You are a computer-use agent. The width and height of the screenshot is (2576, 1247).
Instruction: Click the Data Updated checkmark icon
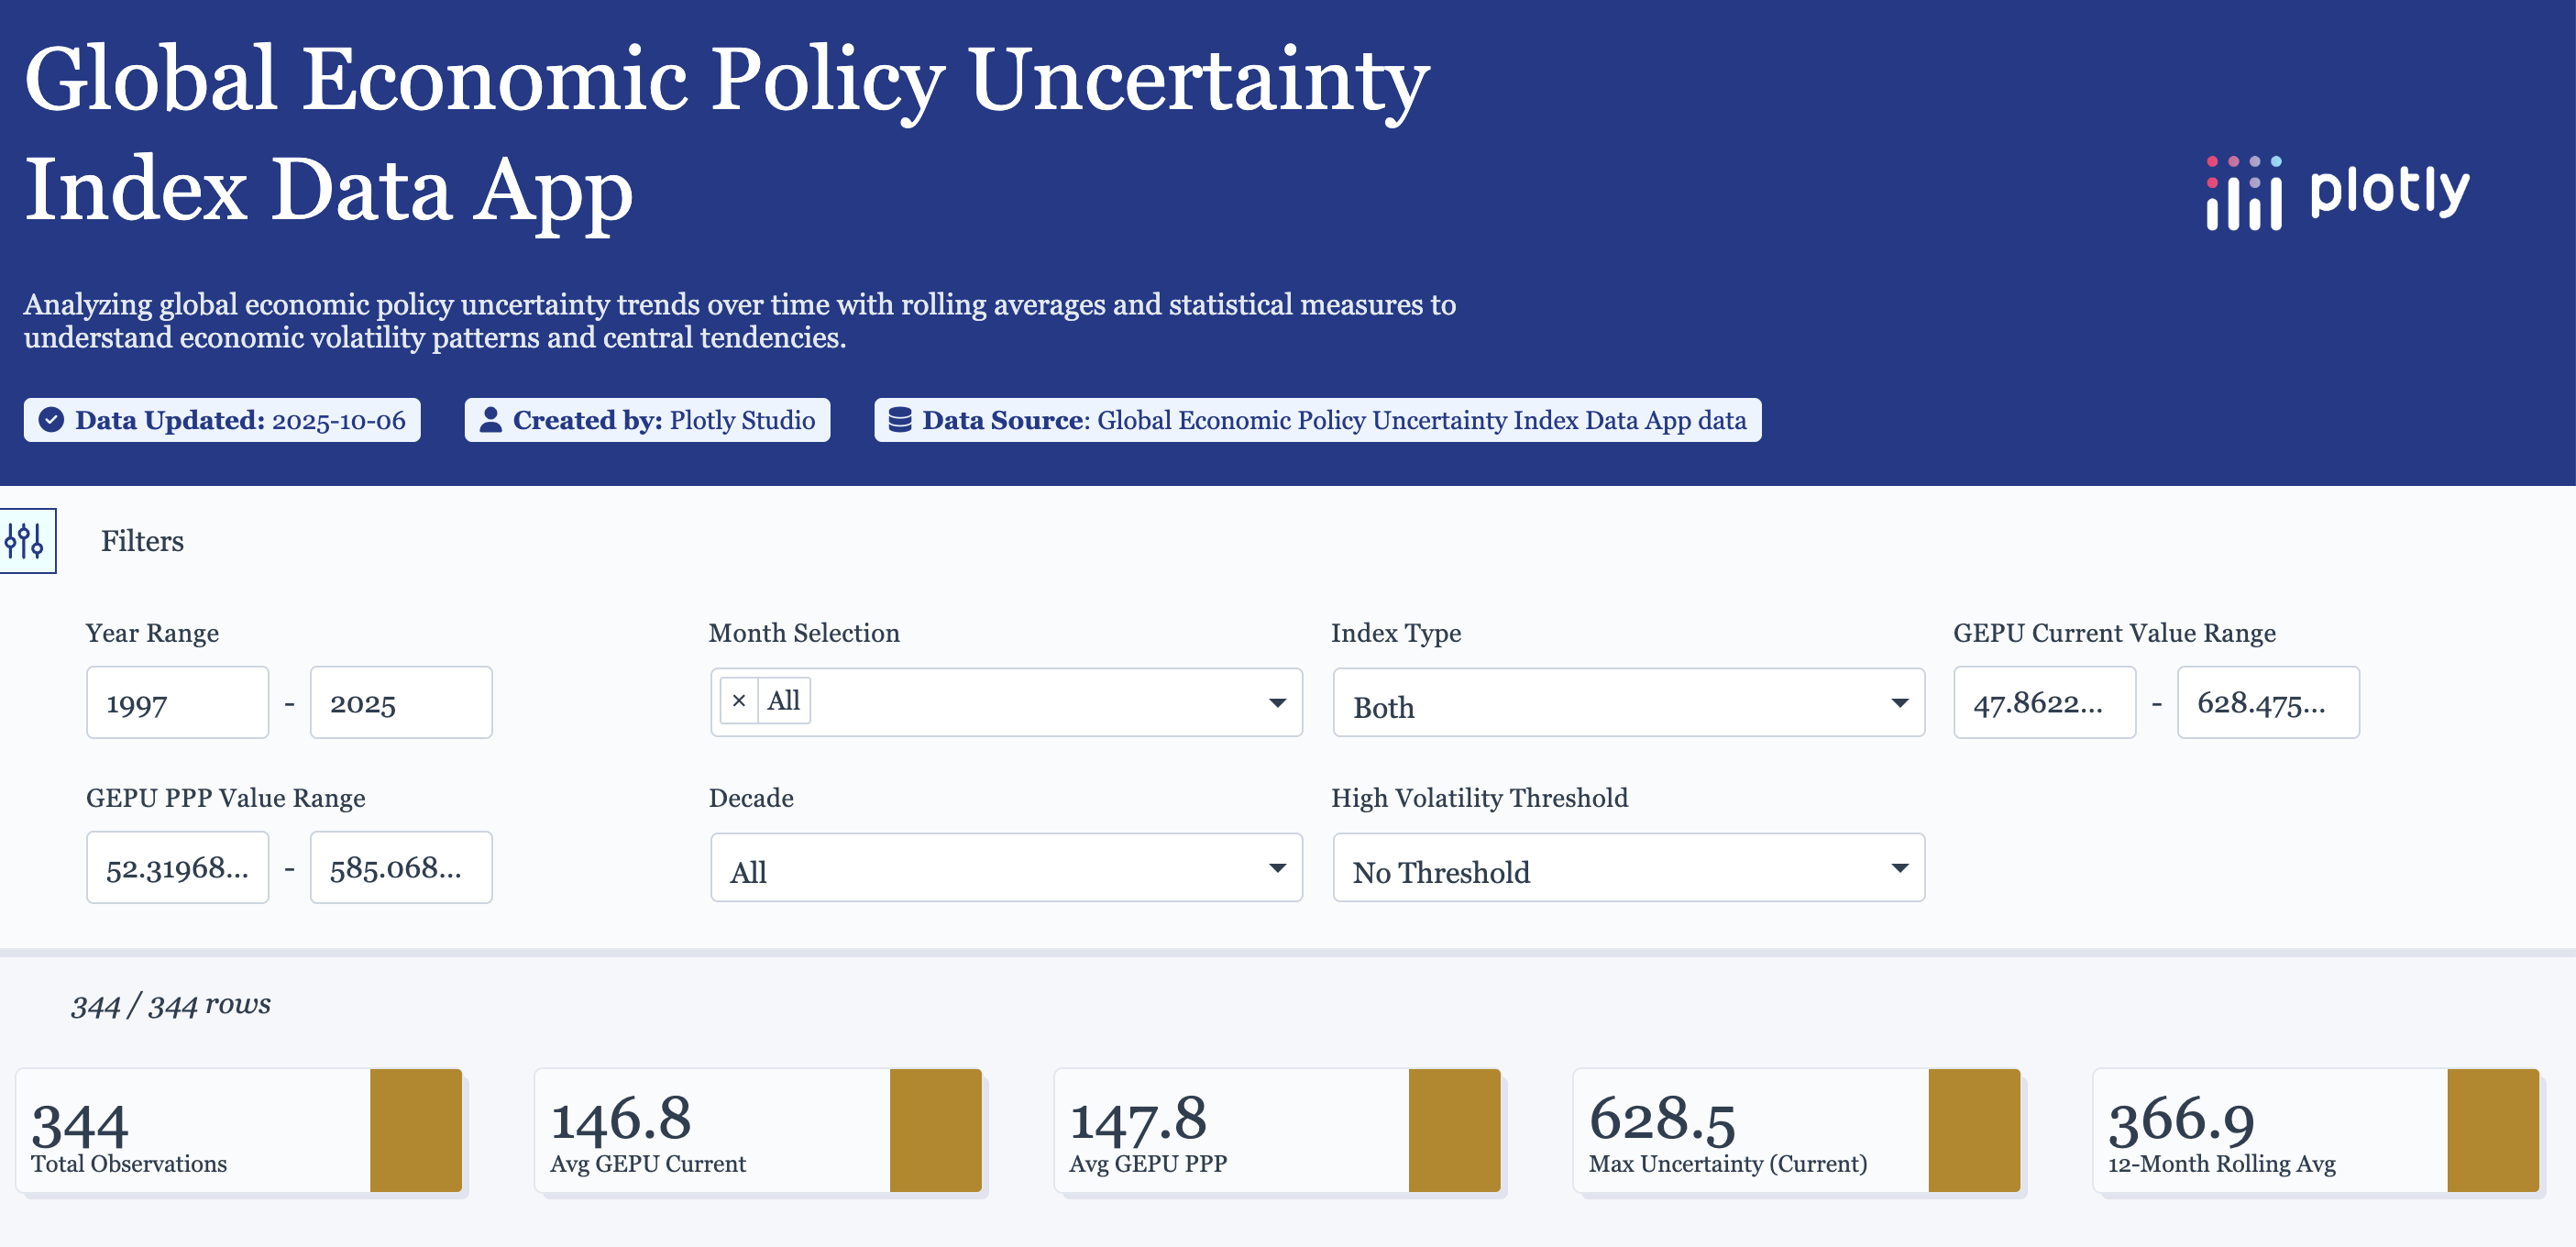click(51, 420)
